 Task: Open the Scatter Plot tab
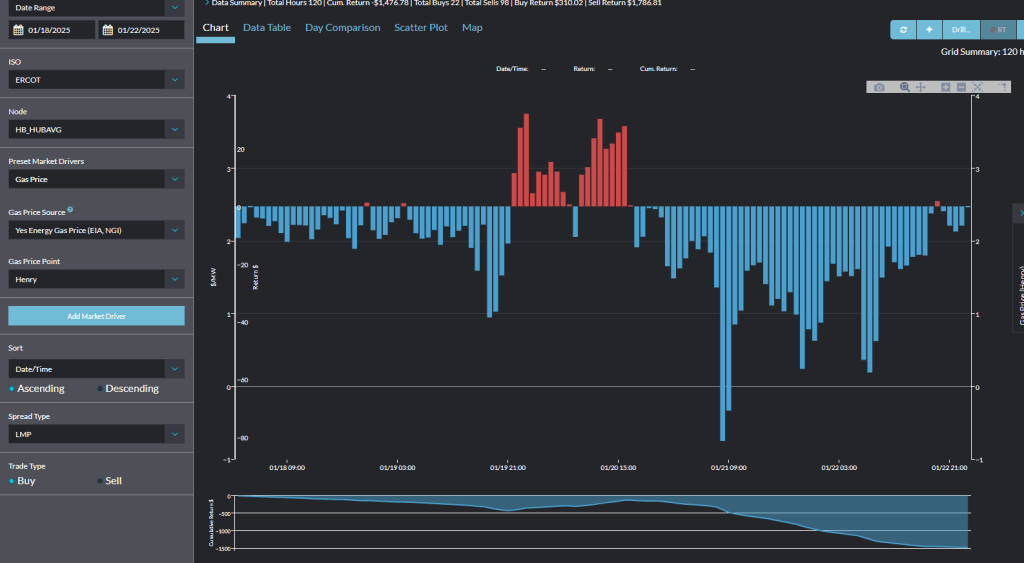pyautogui.click(x=421, y=28)
